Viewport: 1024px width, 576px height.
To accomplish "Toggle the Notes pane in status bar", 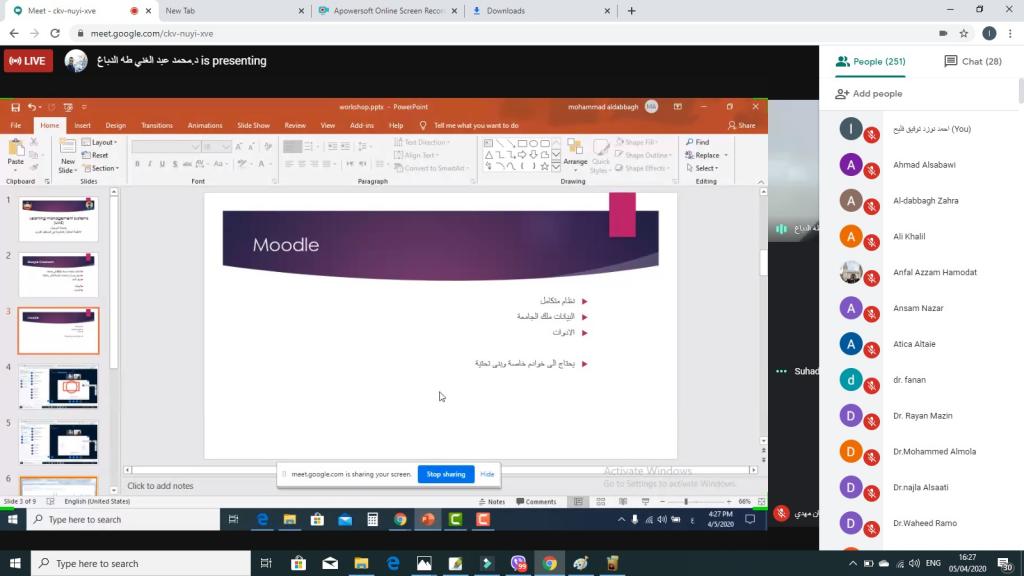I will 492,501.
